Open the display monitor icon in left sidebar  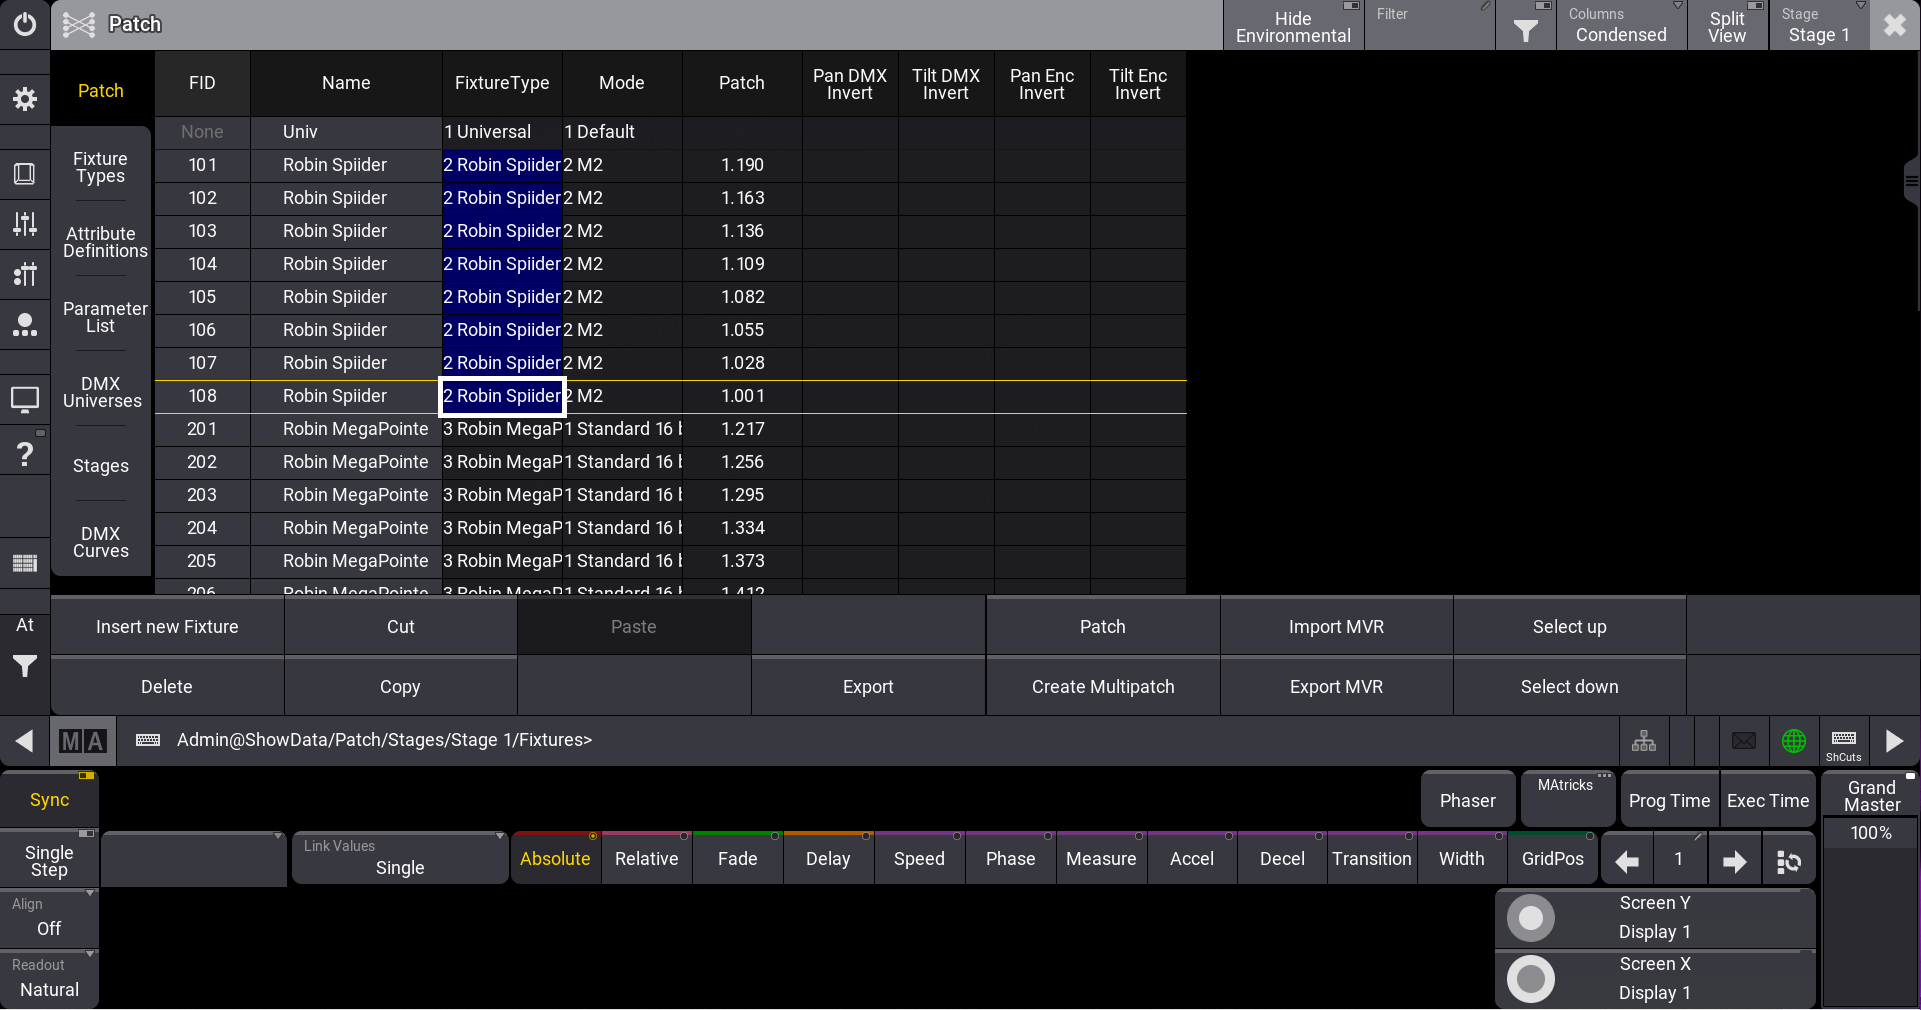25,400
